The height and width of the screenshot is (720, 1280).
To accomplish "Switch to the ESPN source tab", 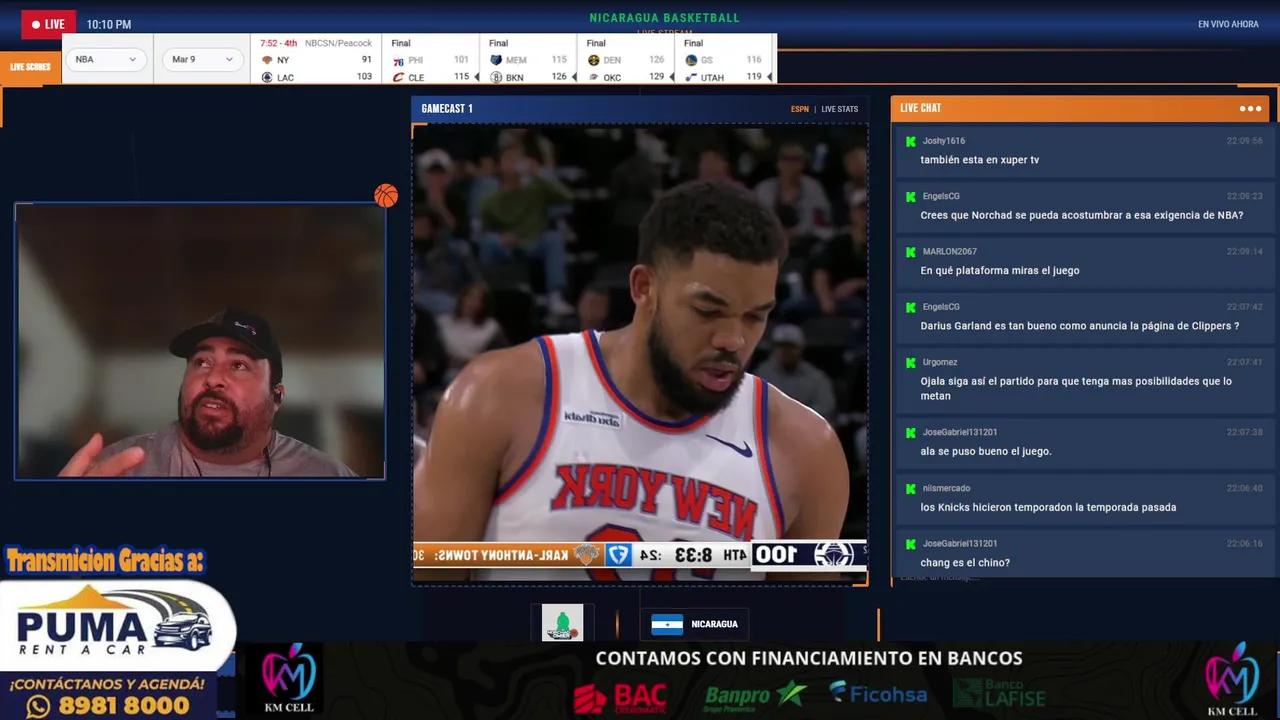I will pos(800,109).
